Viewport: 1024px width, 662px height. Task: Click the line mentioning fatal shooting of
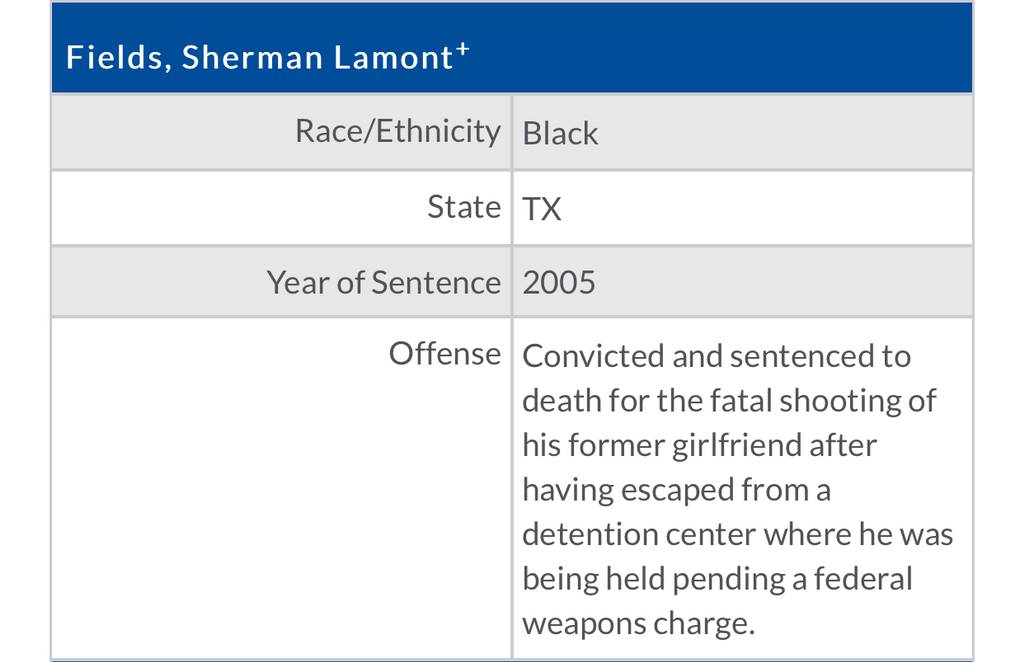pos(729,401)
